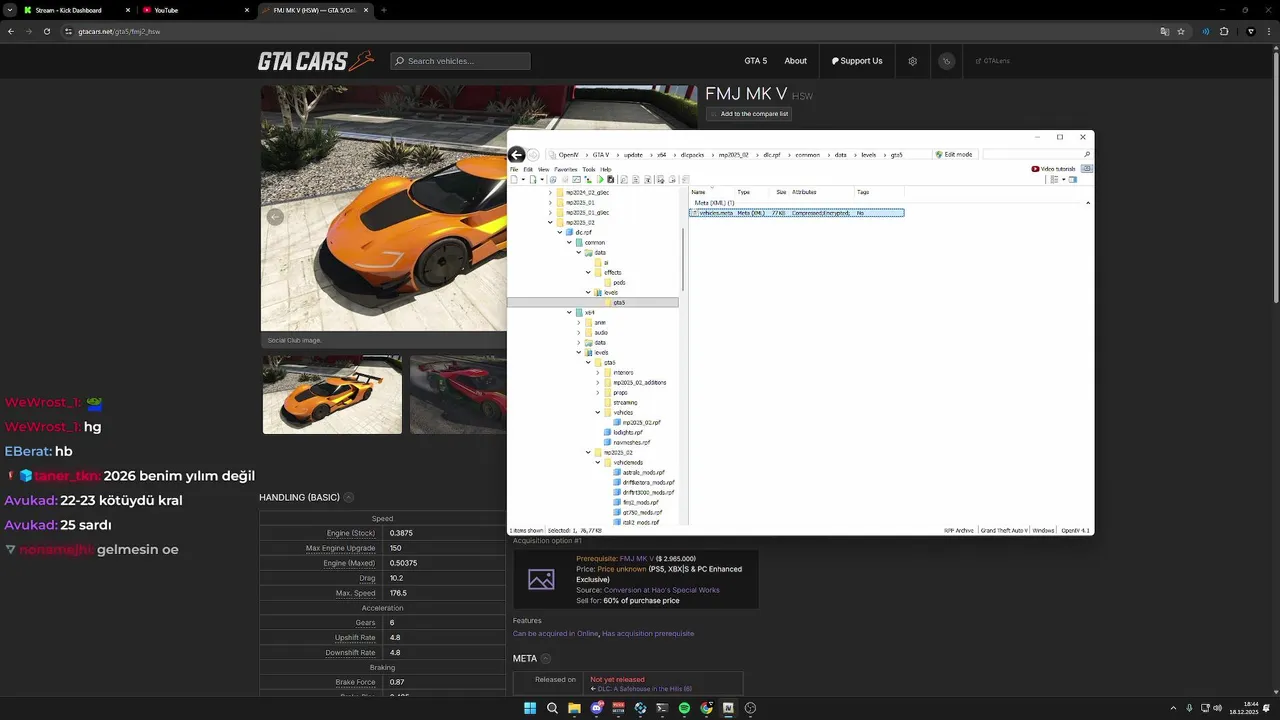The width and height of the screenshot is (1280, 720).
Task: Click the Support Us link
Action: [x=857, y=61]
